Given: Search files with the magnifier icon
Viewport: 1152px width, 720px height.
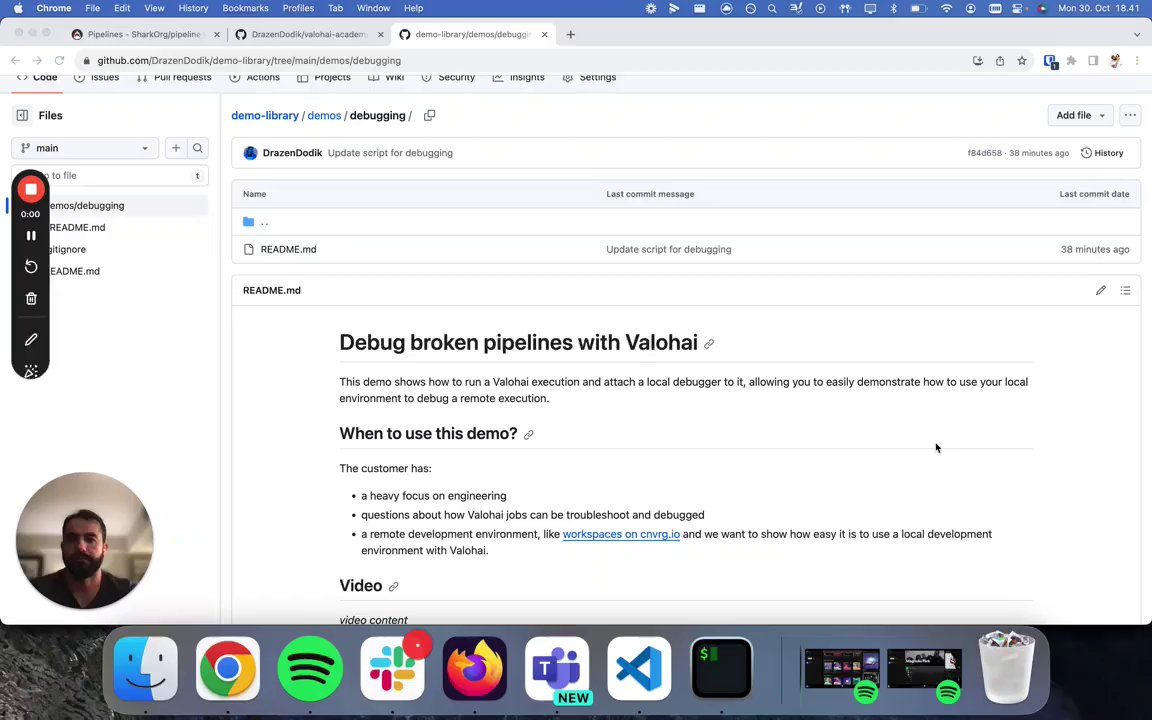Looking at the screenshot, I should pos(198,148).
